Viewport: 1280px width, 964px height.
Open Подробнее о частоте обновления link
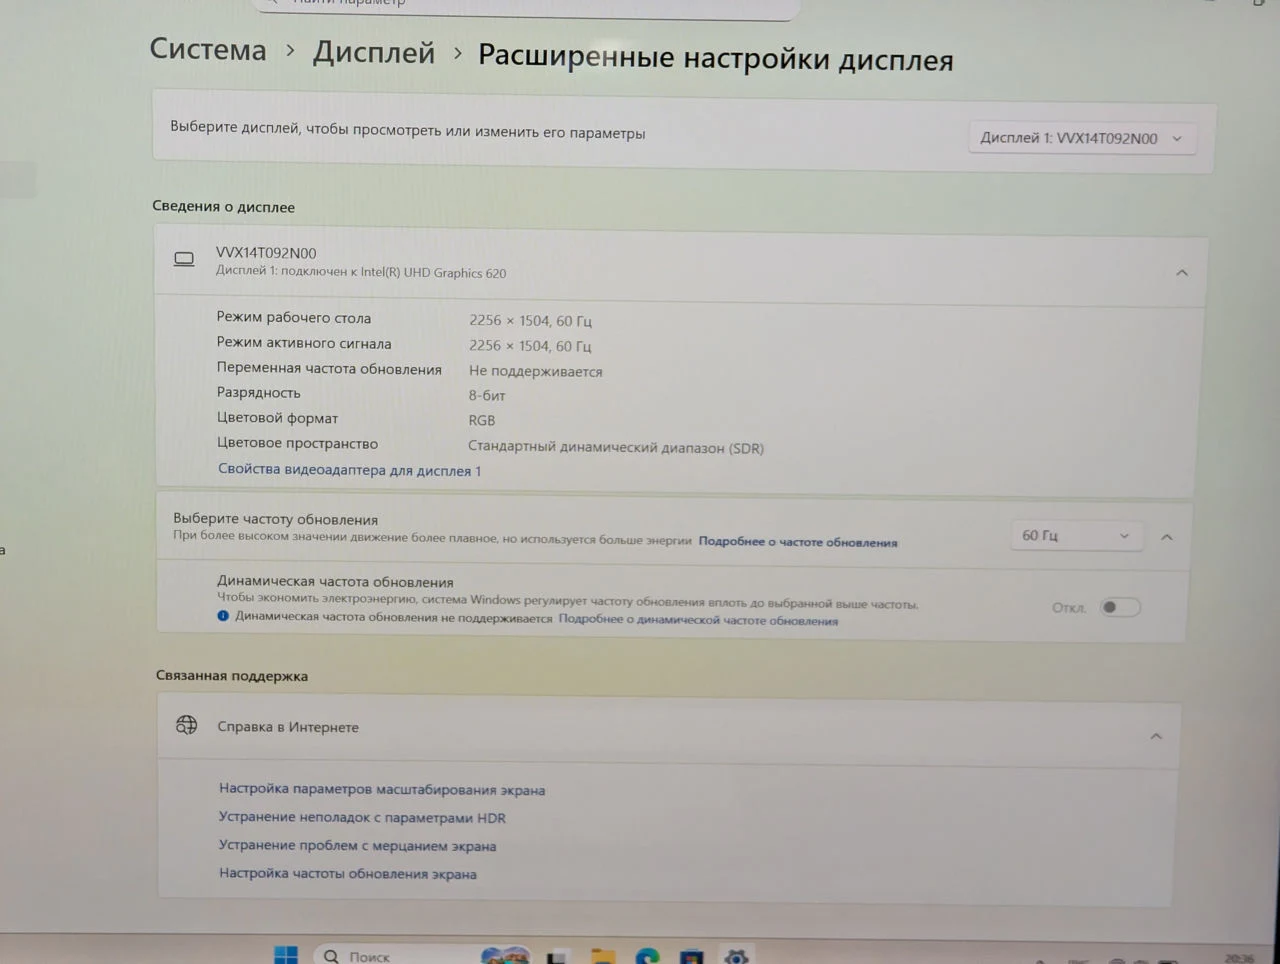coord(798,542)
